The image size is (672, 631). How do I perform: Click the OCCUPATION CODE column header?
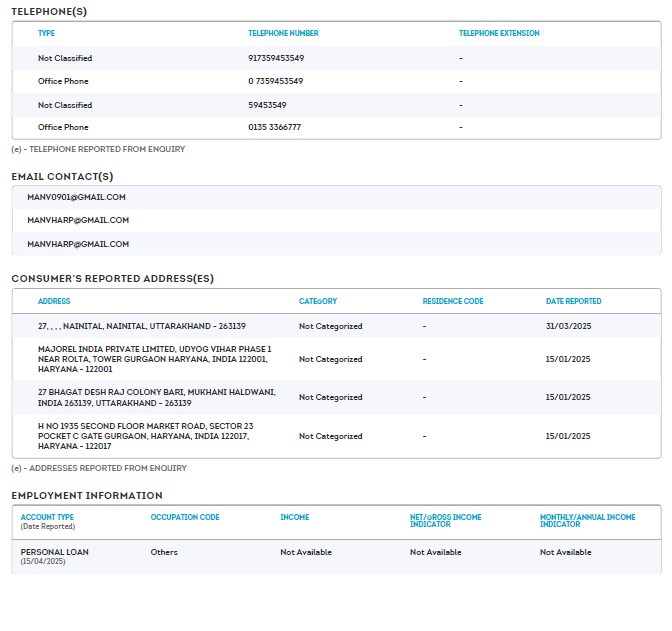click(x=185, y=517)
